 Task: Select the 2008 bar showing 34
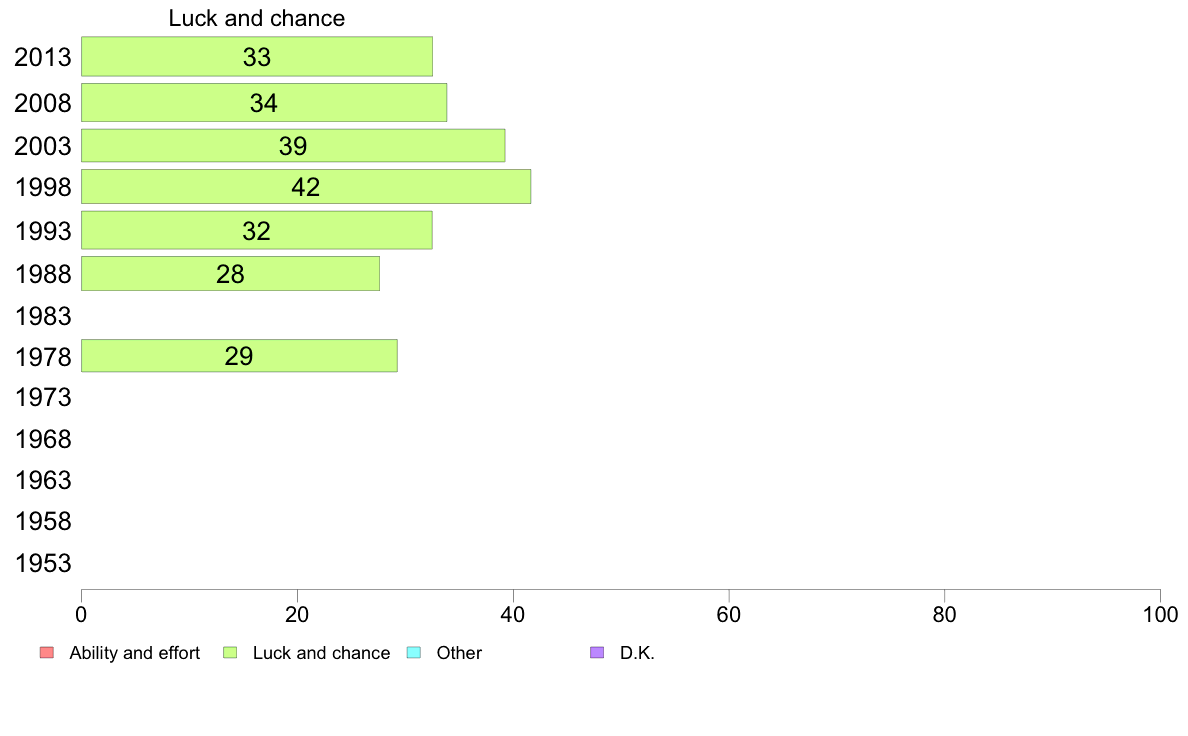click(x=264, y=102)
